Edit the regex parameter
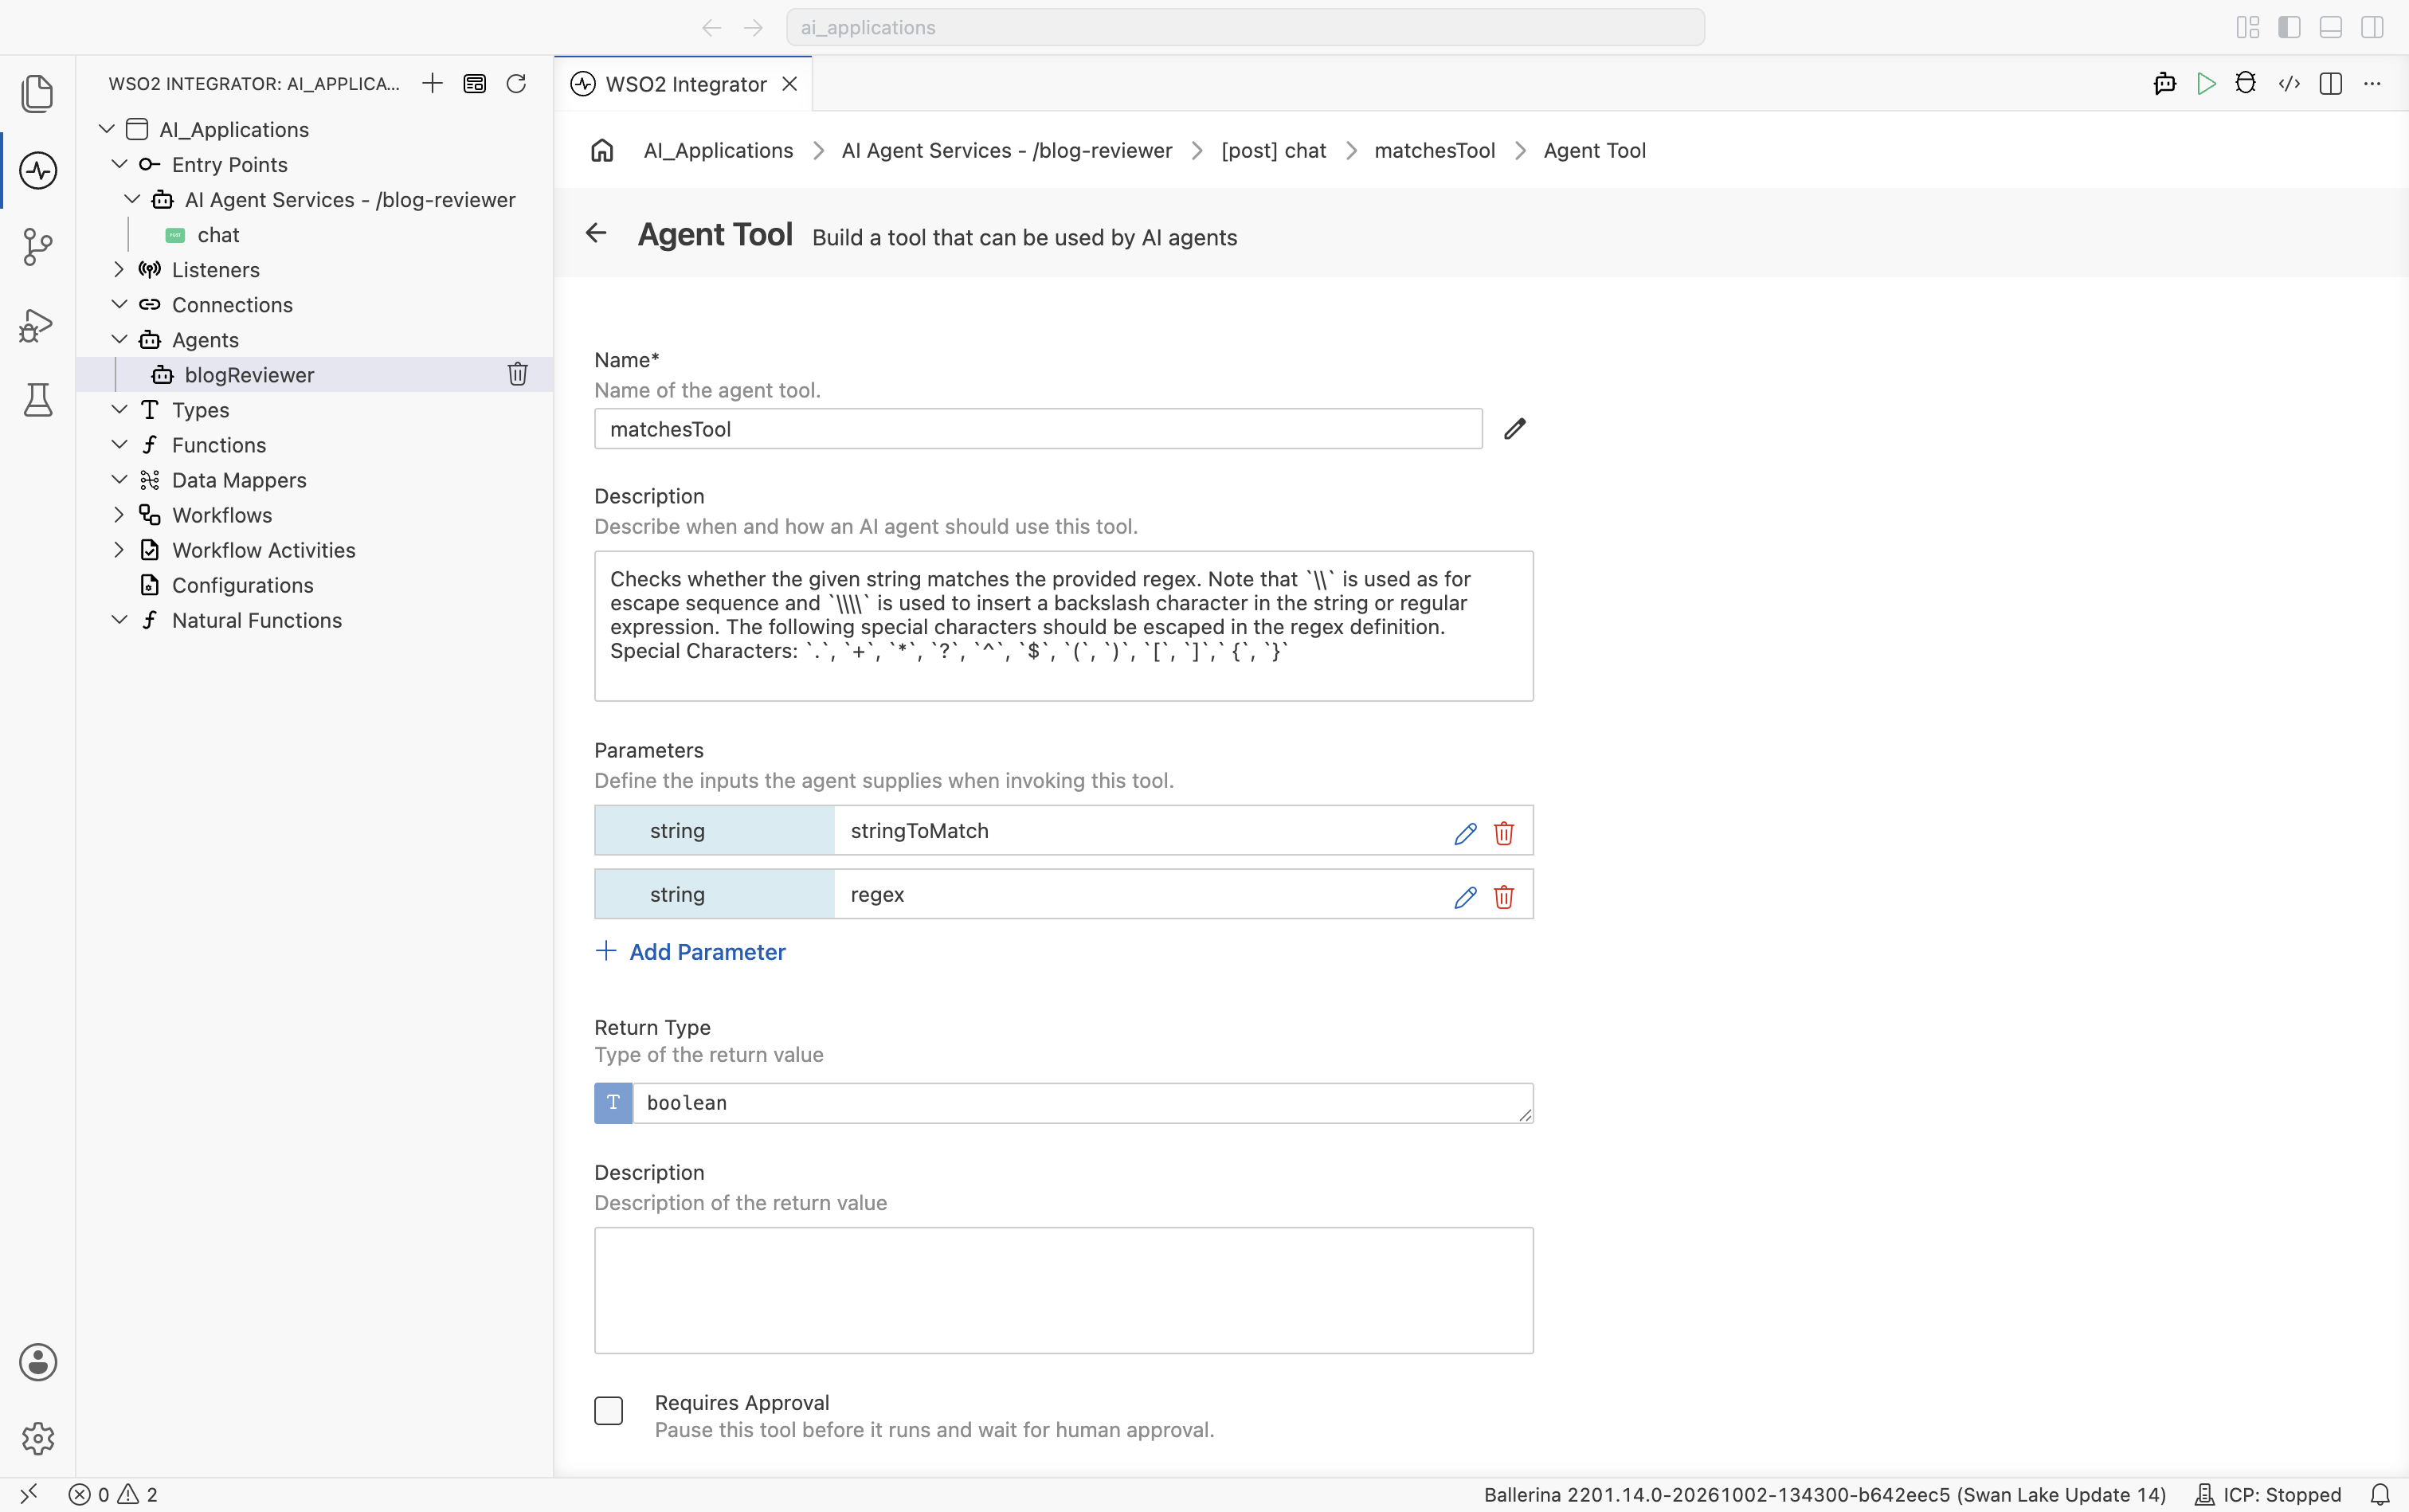Image resolution: width=2409 pixels, height=1512 pixels. [x=1465, y=896]
